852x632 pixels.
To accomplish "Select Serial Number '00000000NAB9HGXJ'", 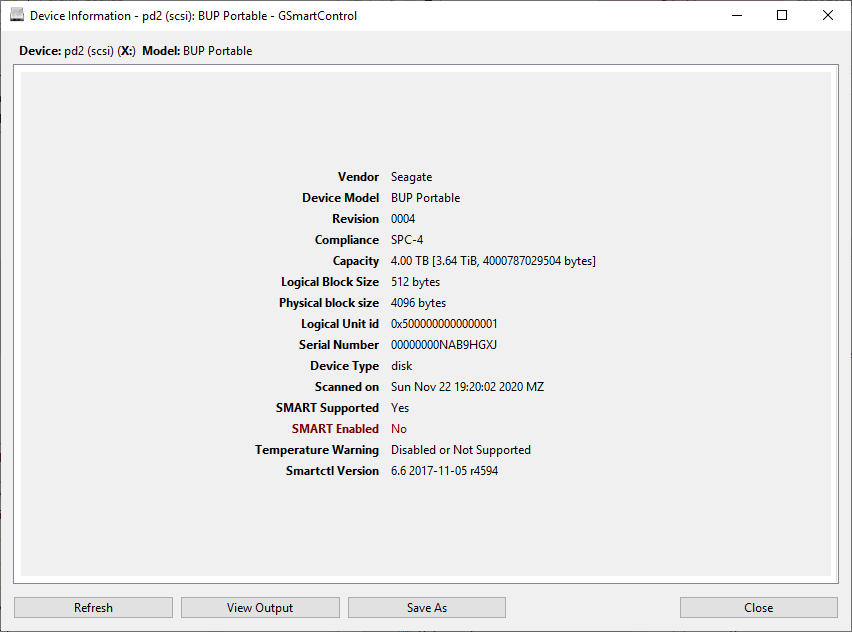I will coord(444,345).
